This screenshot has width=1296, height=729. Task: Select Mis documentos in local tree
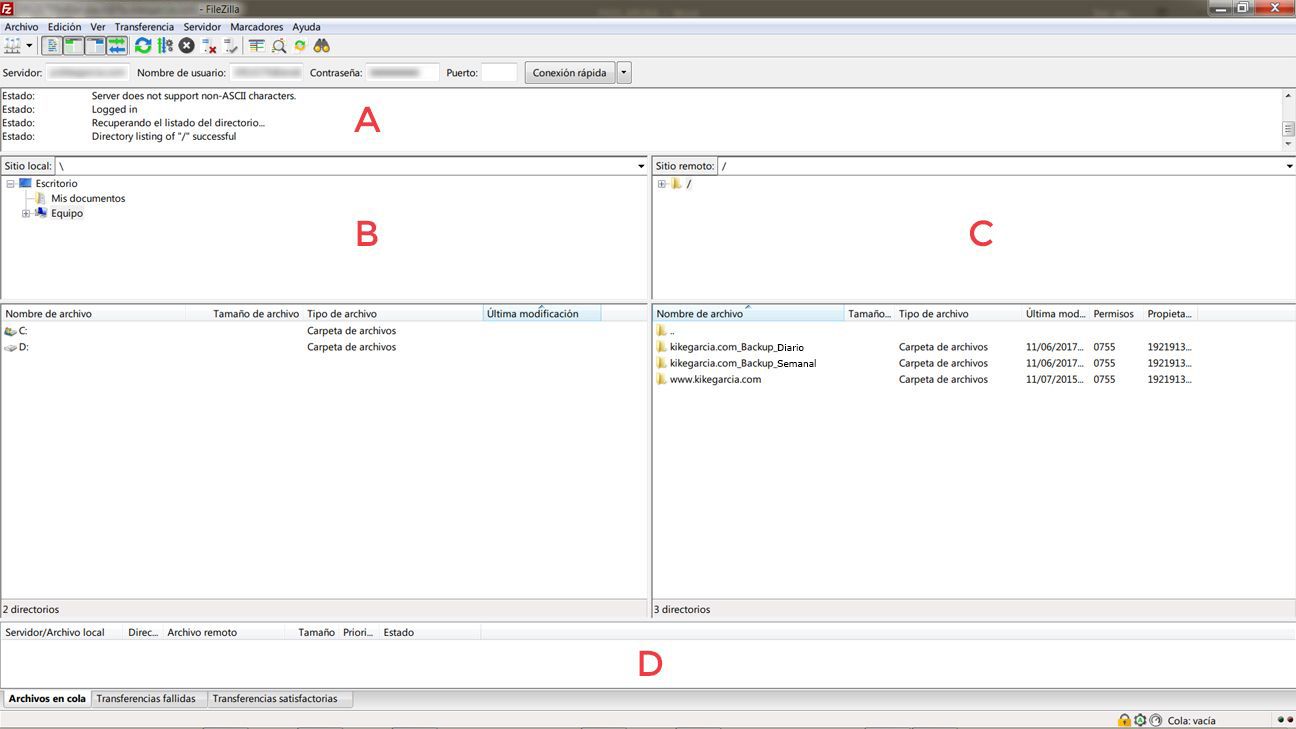coord(88,198)
